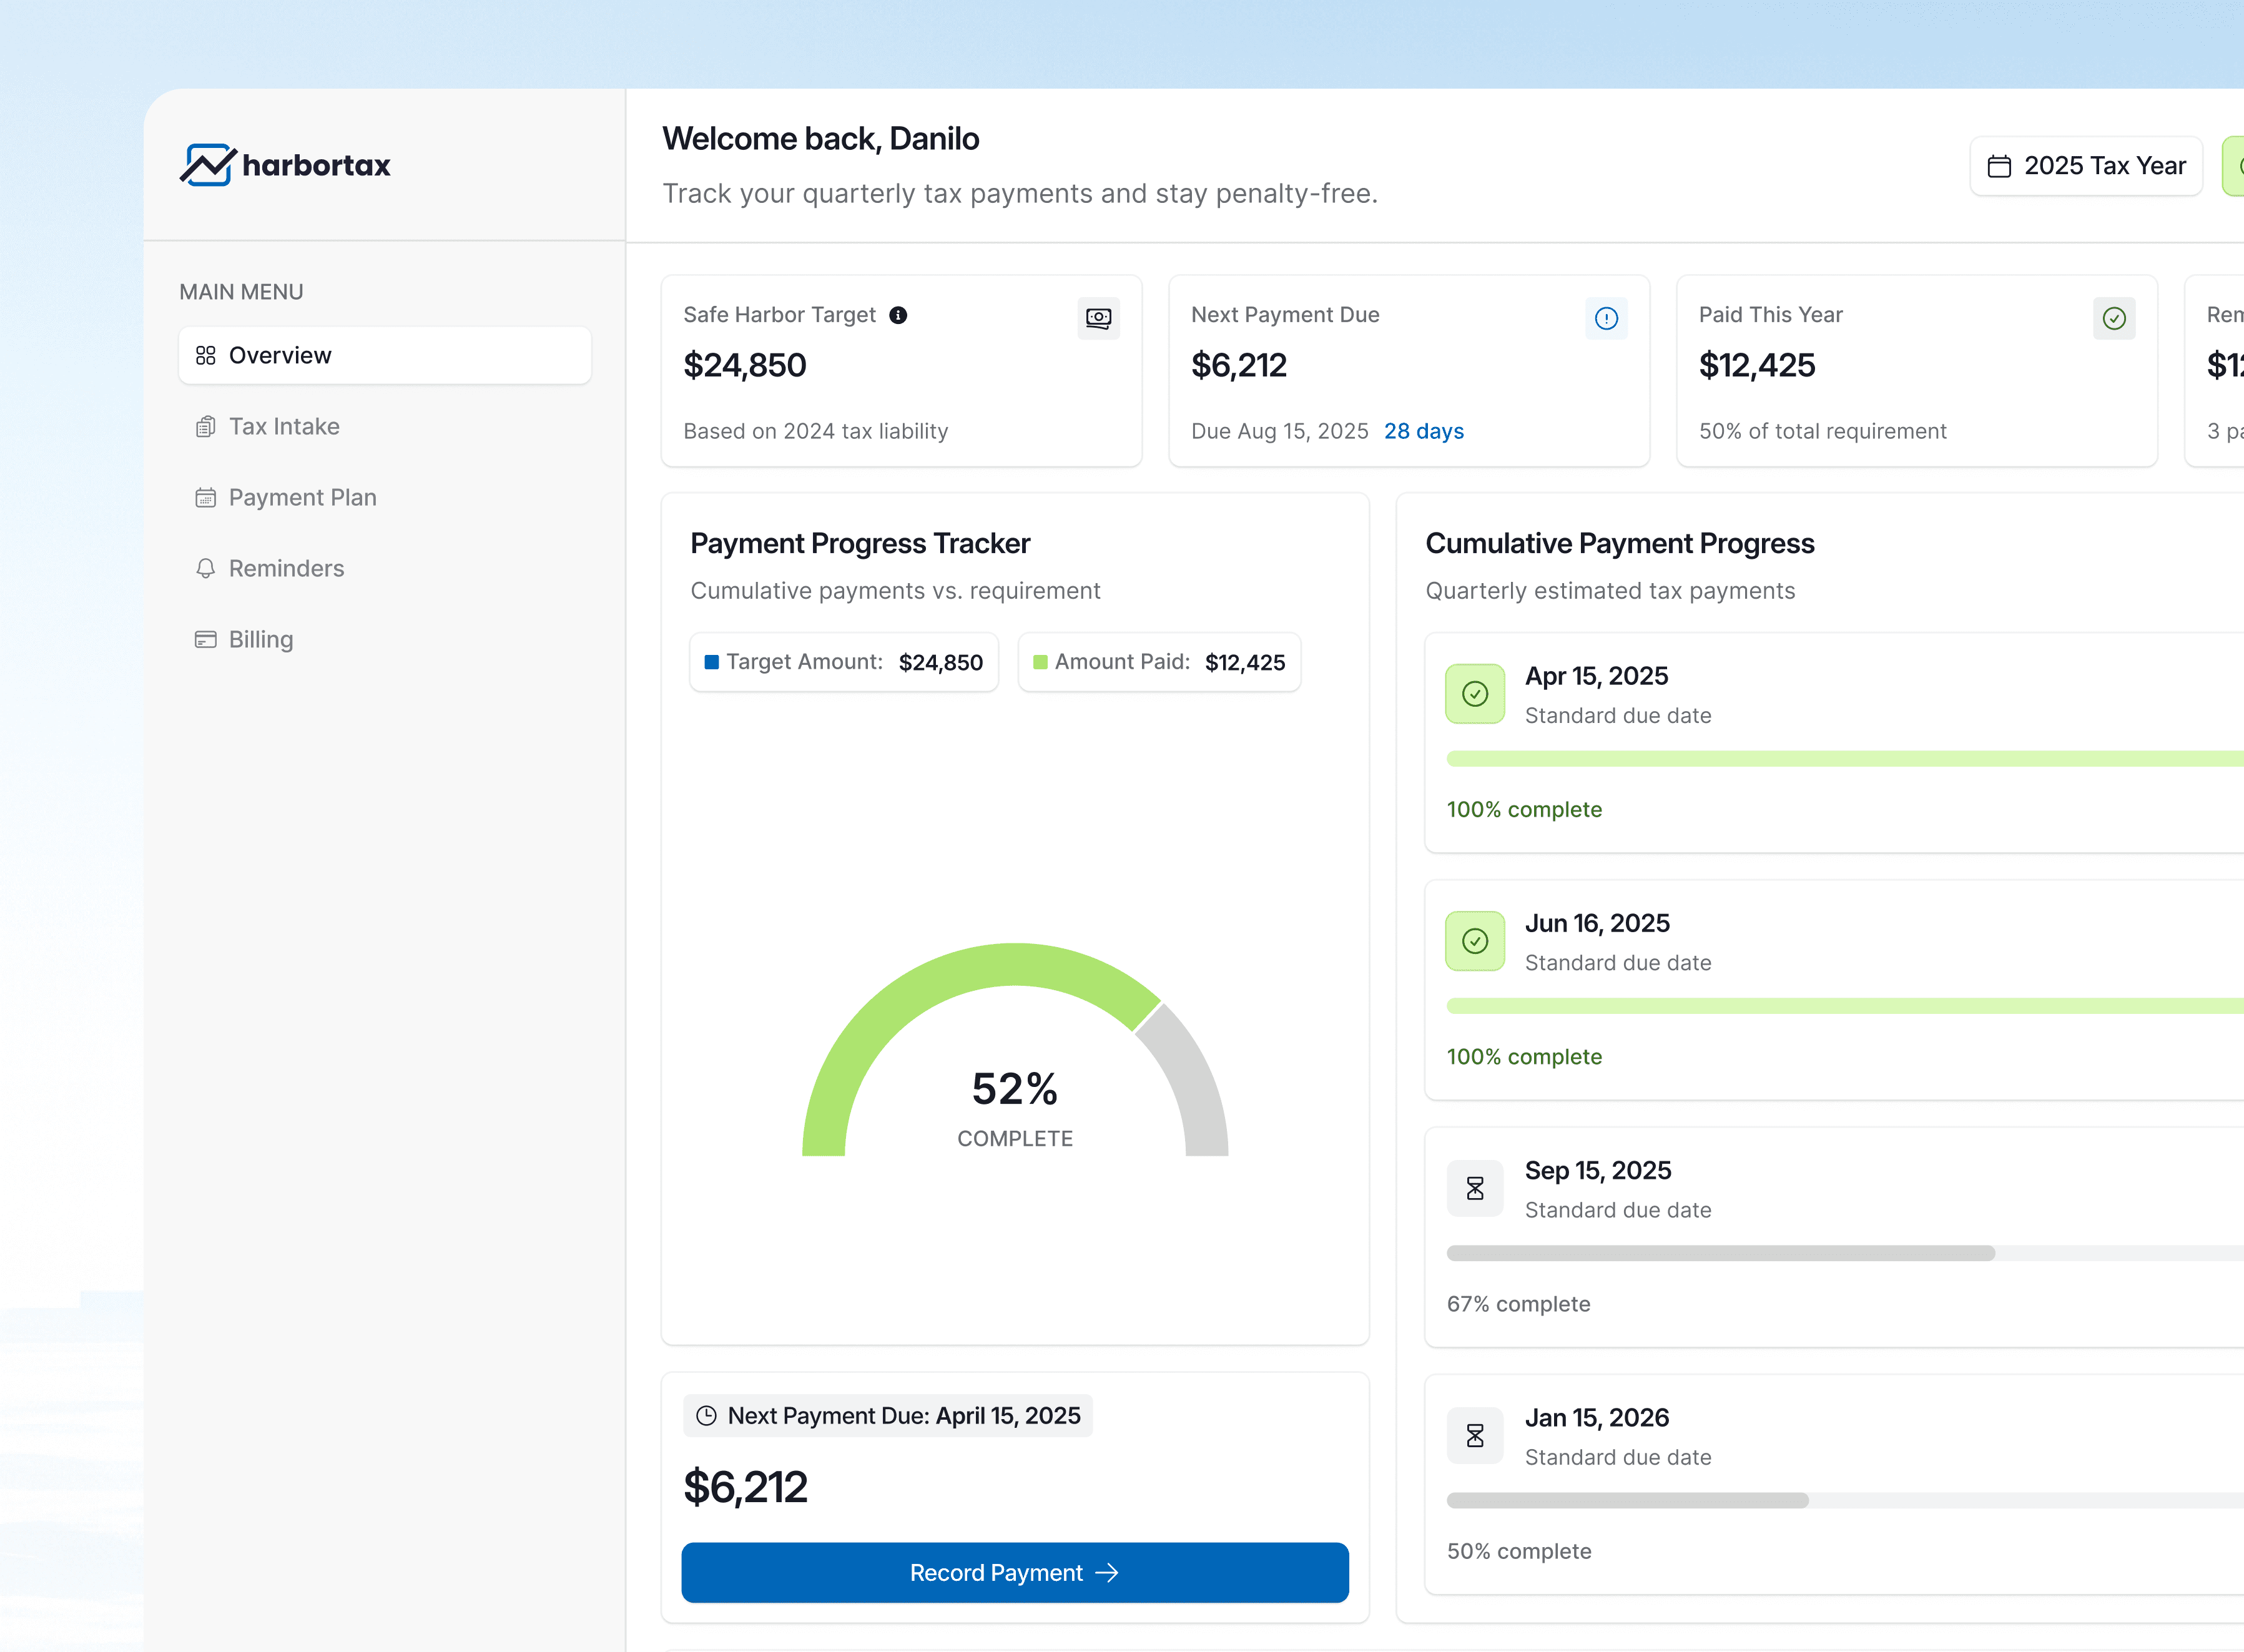Viewport: 2244px width, 1652px height.
Task: Open the 2025 Tax Year selector
Action: pos(2086,166)
